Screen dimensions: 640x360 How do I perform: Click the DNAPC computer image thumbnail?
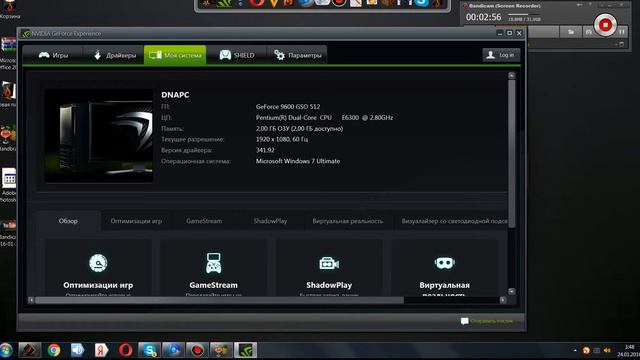[99, 136]
